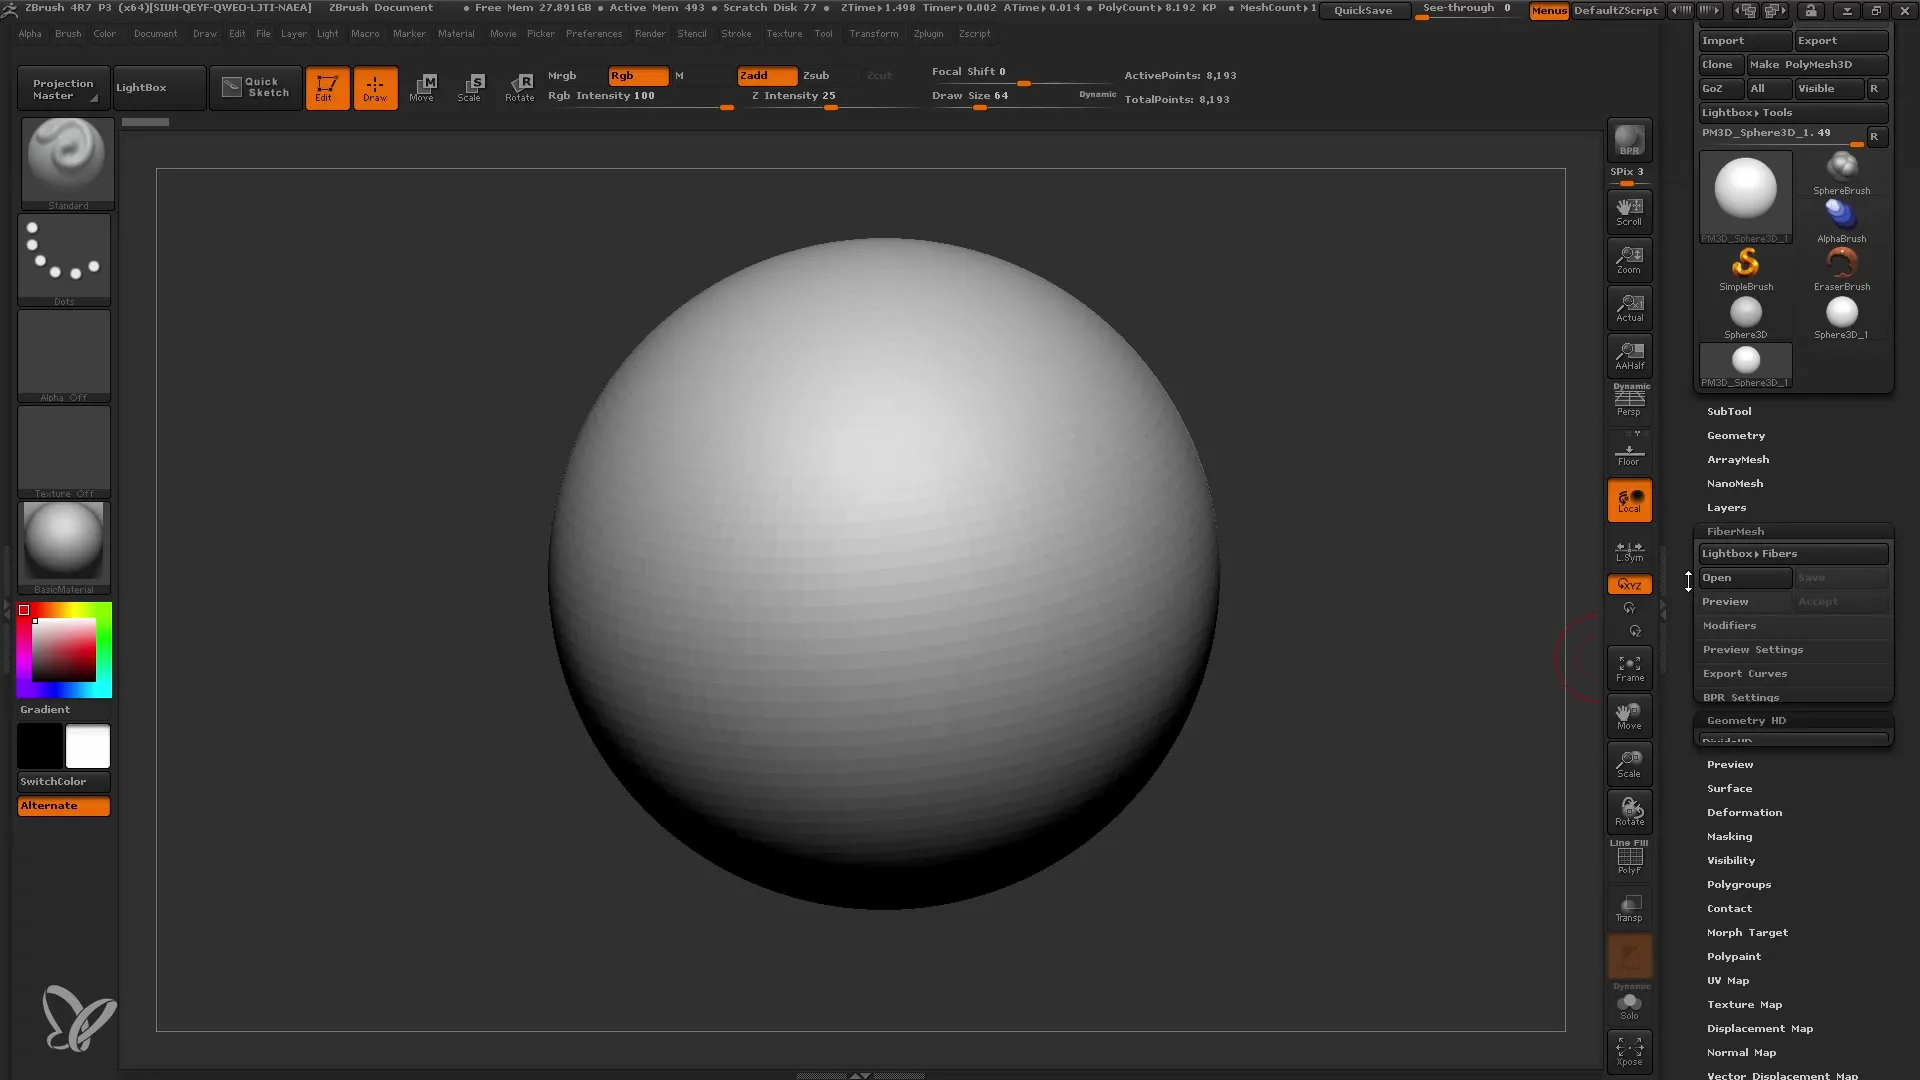Select the right shelf Scale icon
1920x1080 pixels.
(x=1629, y=764)
